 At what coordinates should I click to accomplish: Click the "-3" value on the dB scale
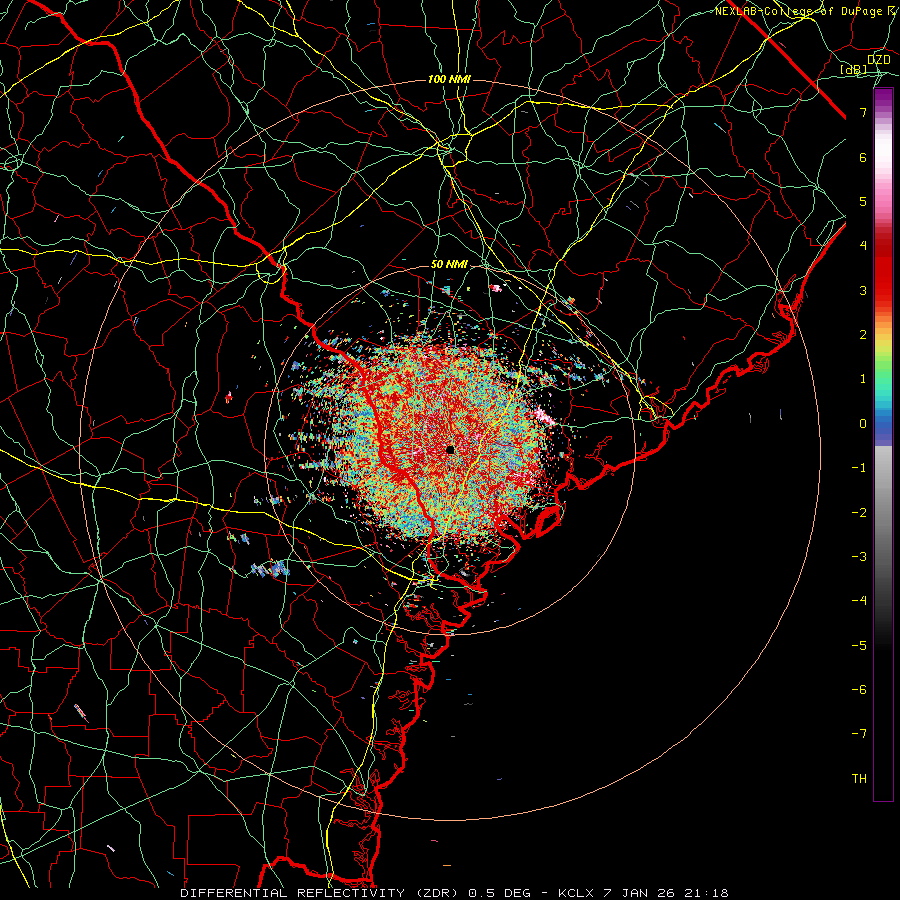pos(859,557)
